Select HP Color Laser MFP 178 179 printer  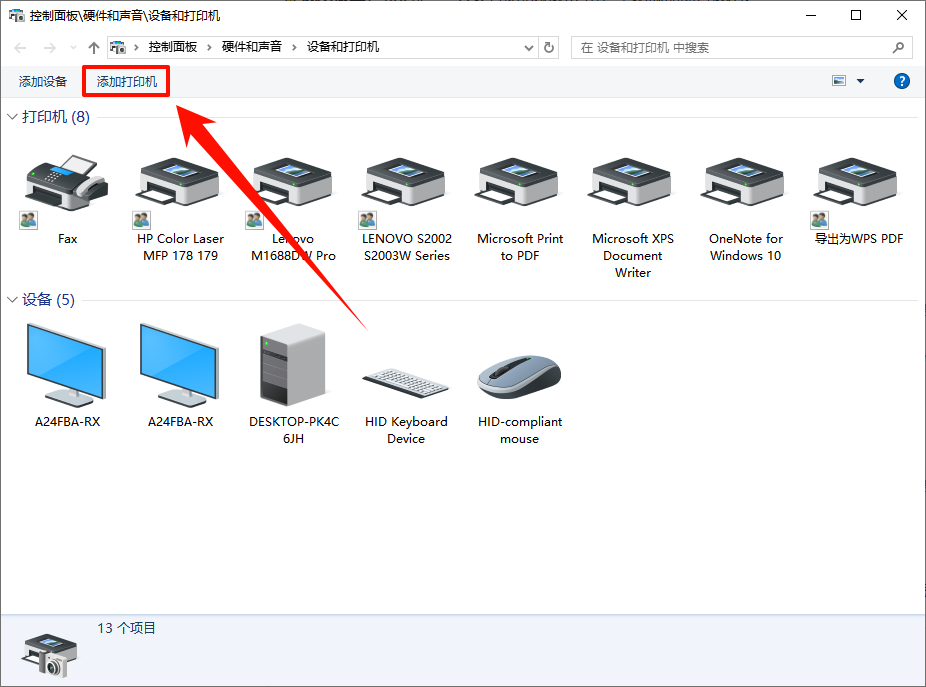coord(180,183)
